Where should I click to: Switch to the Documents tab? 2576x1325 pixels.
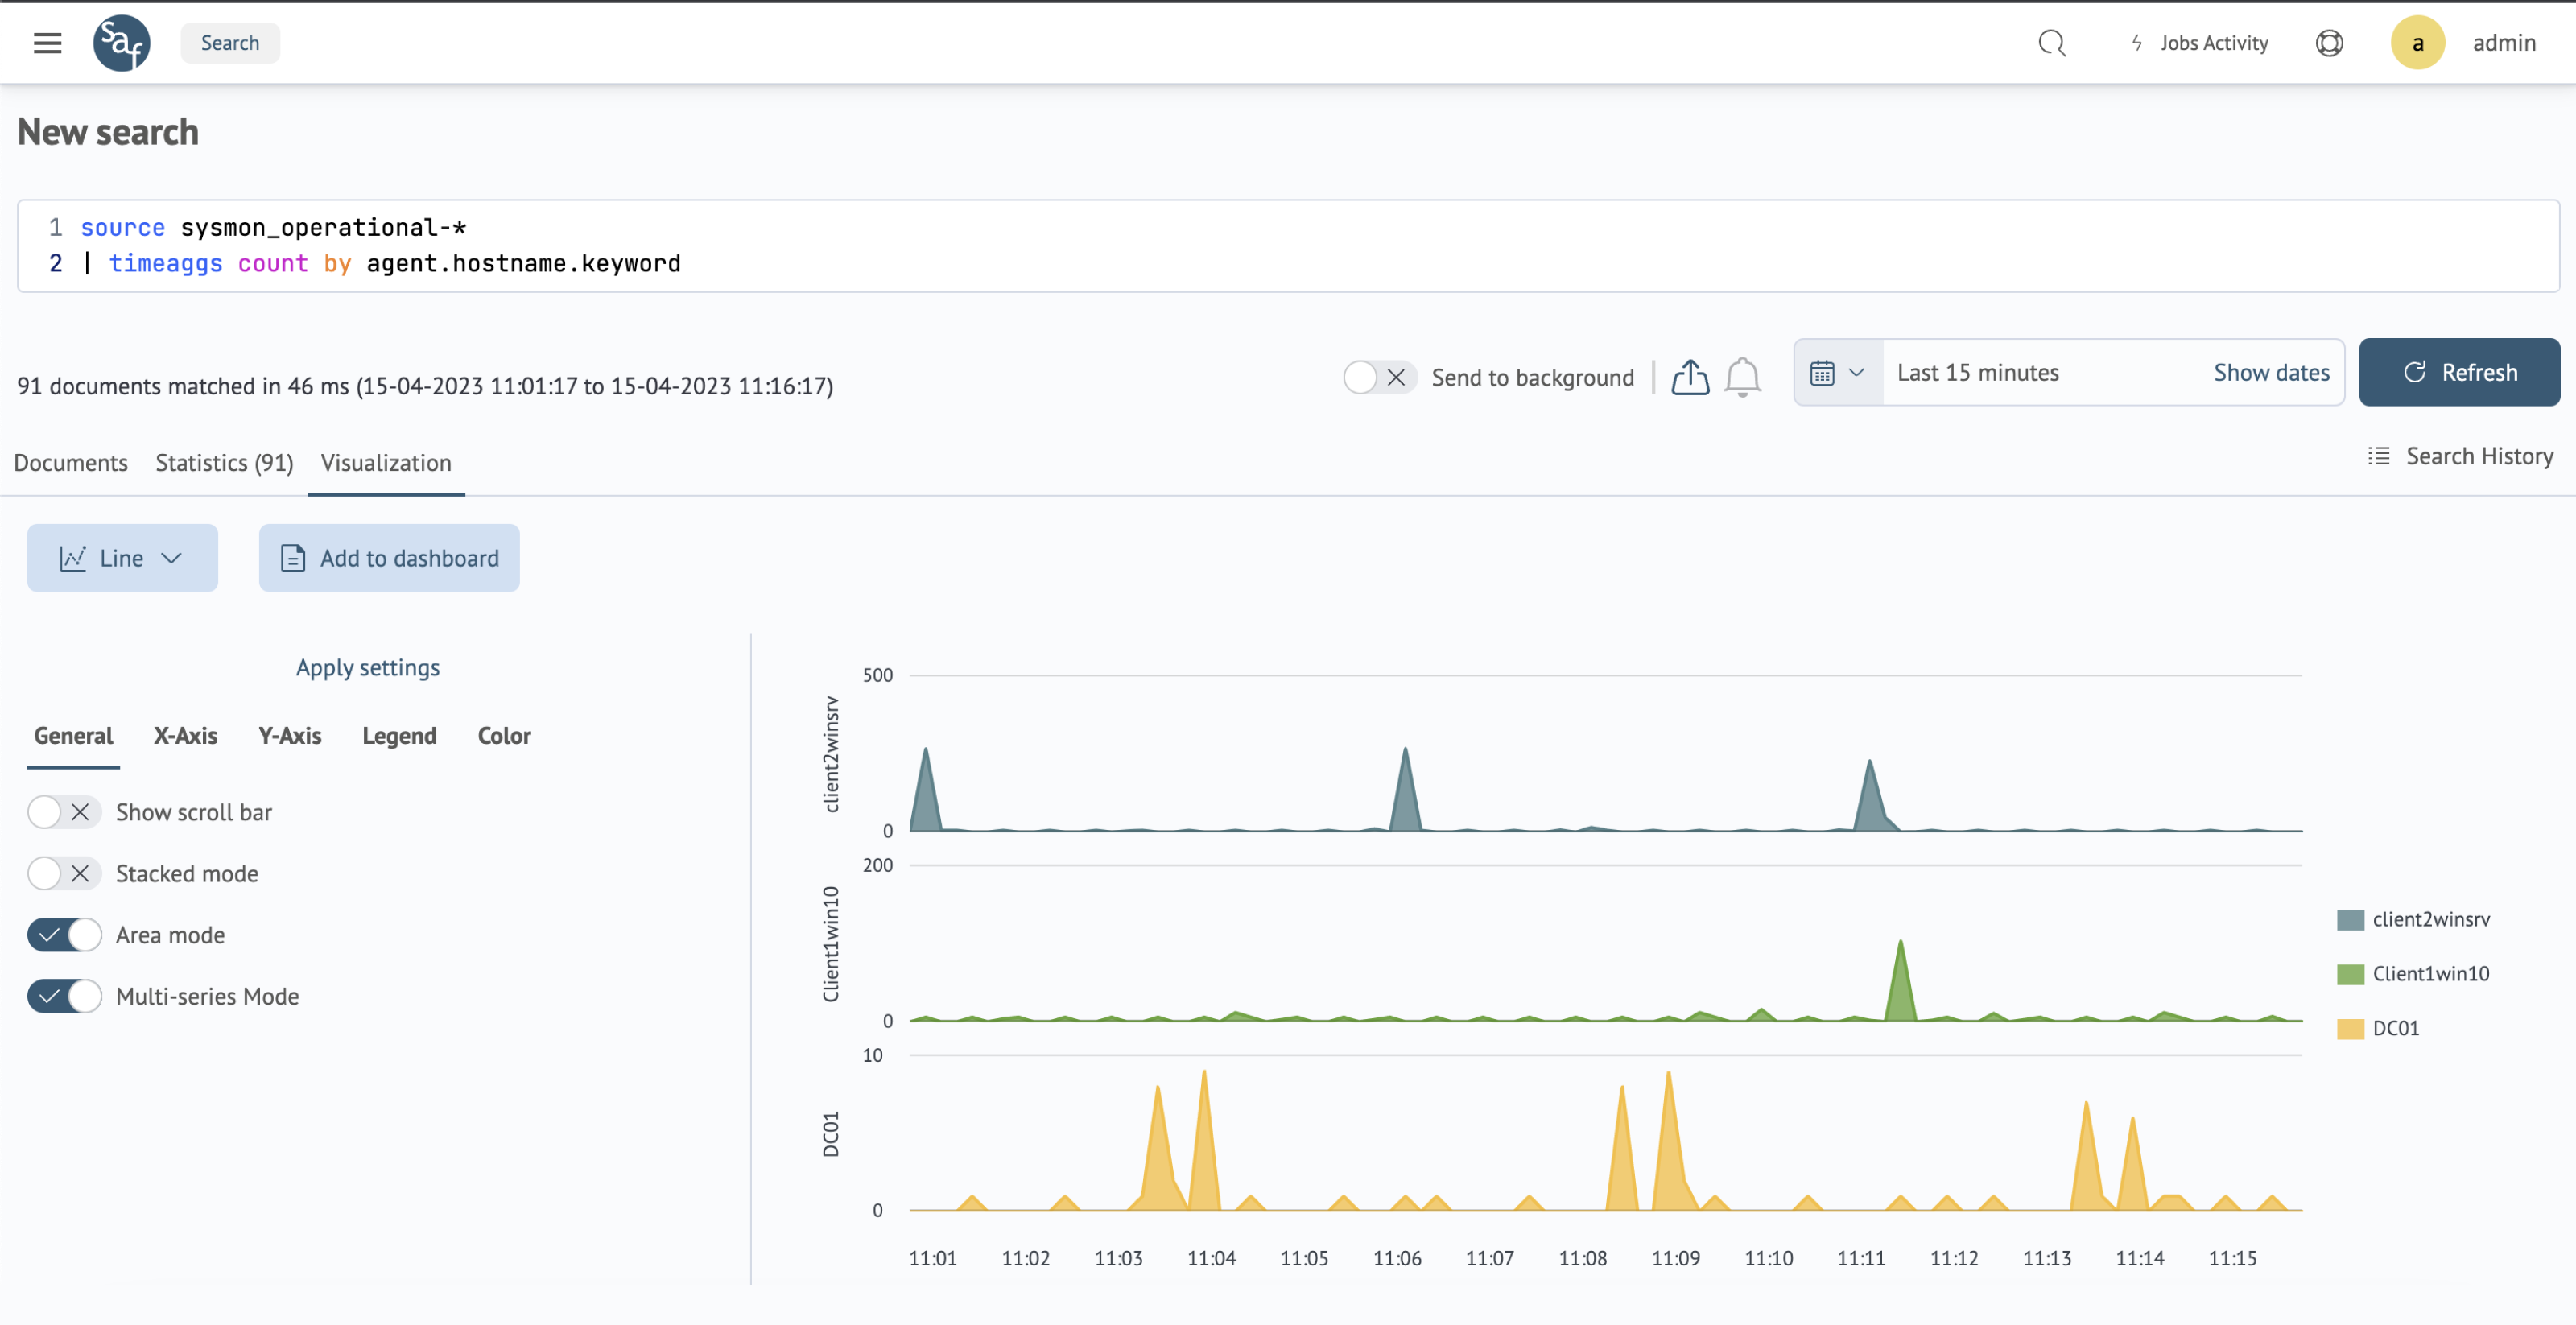pyautogui.click(x=70, y=463)
